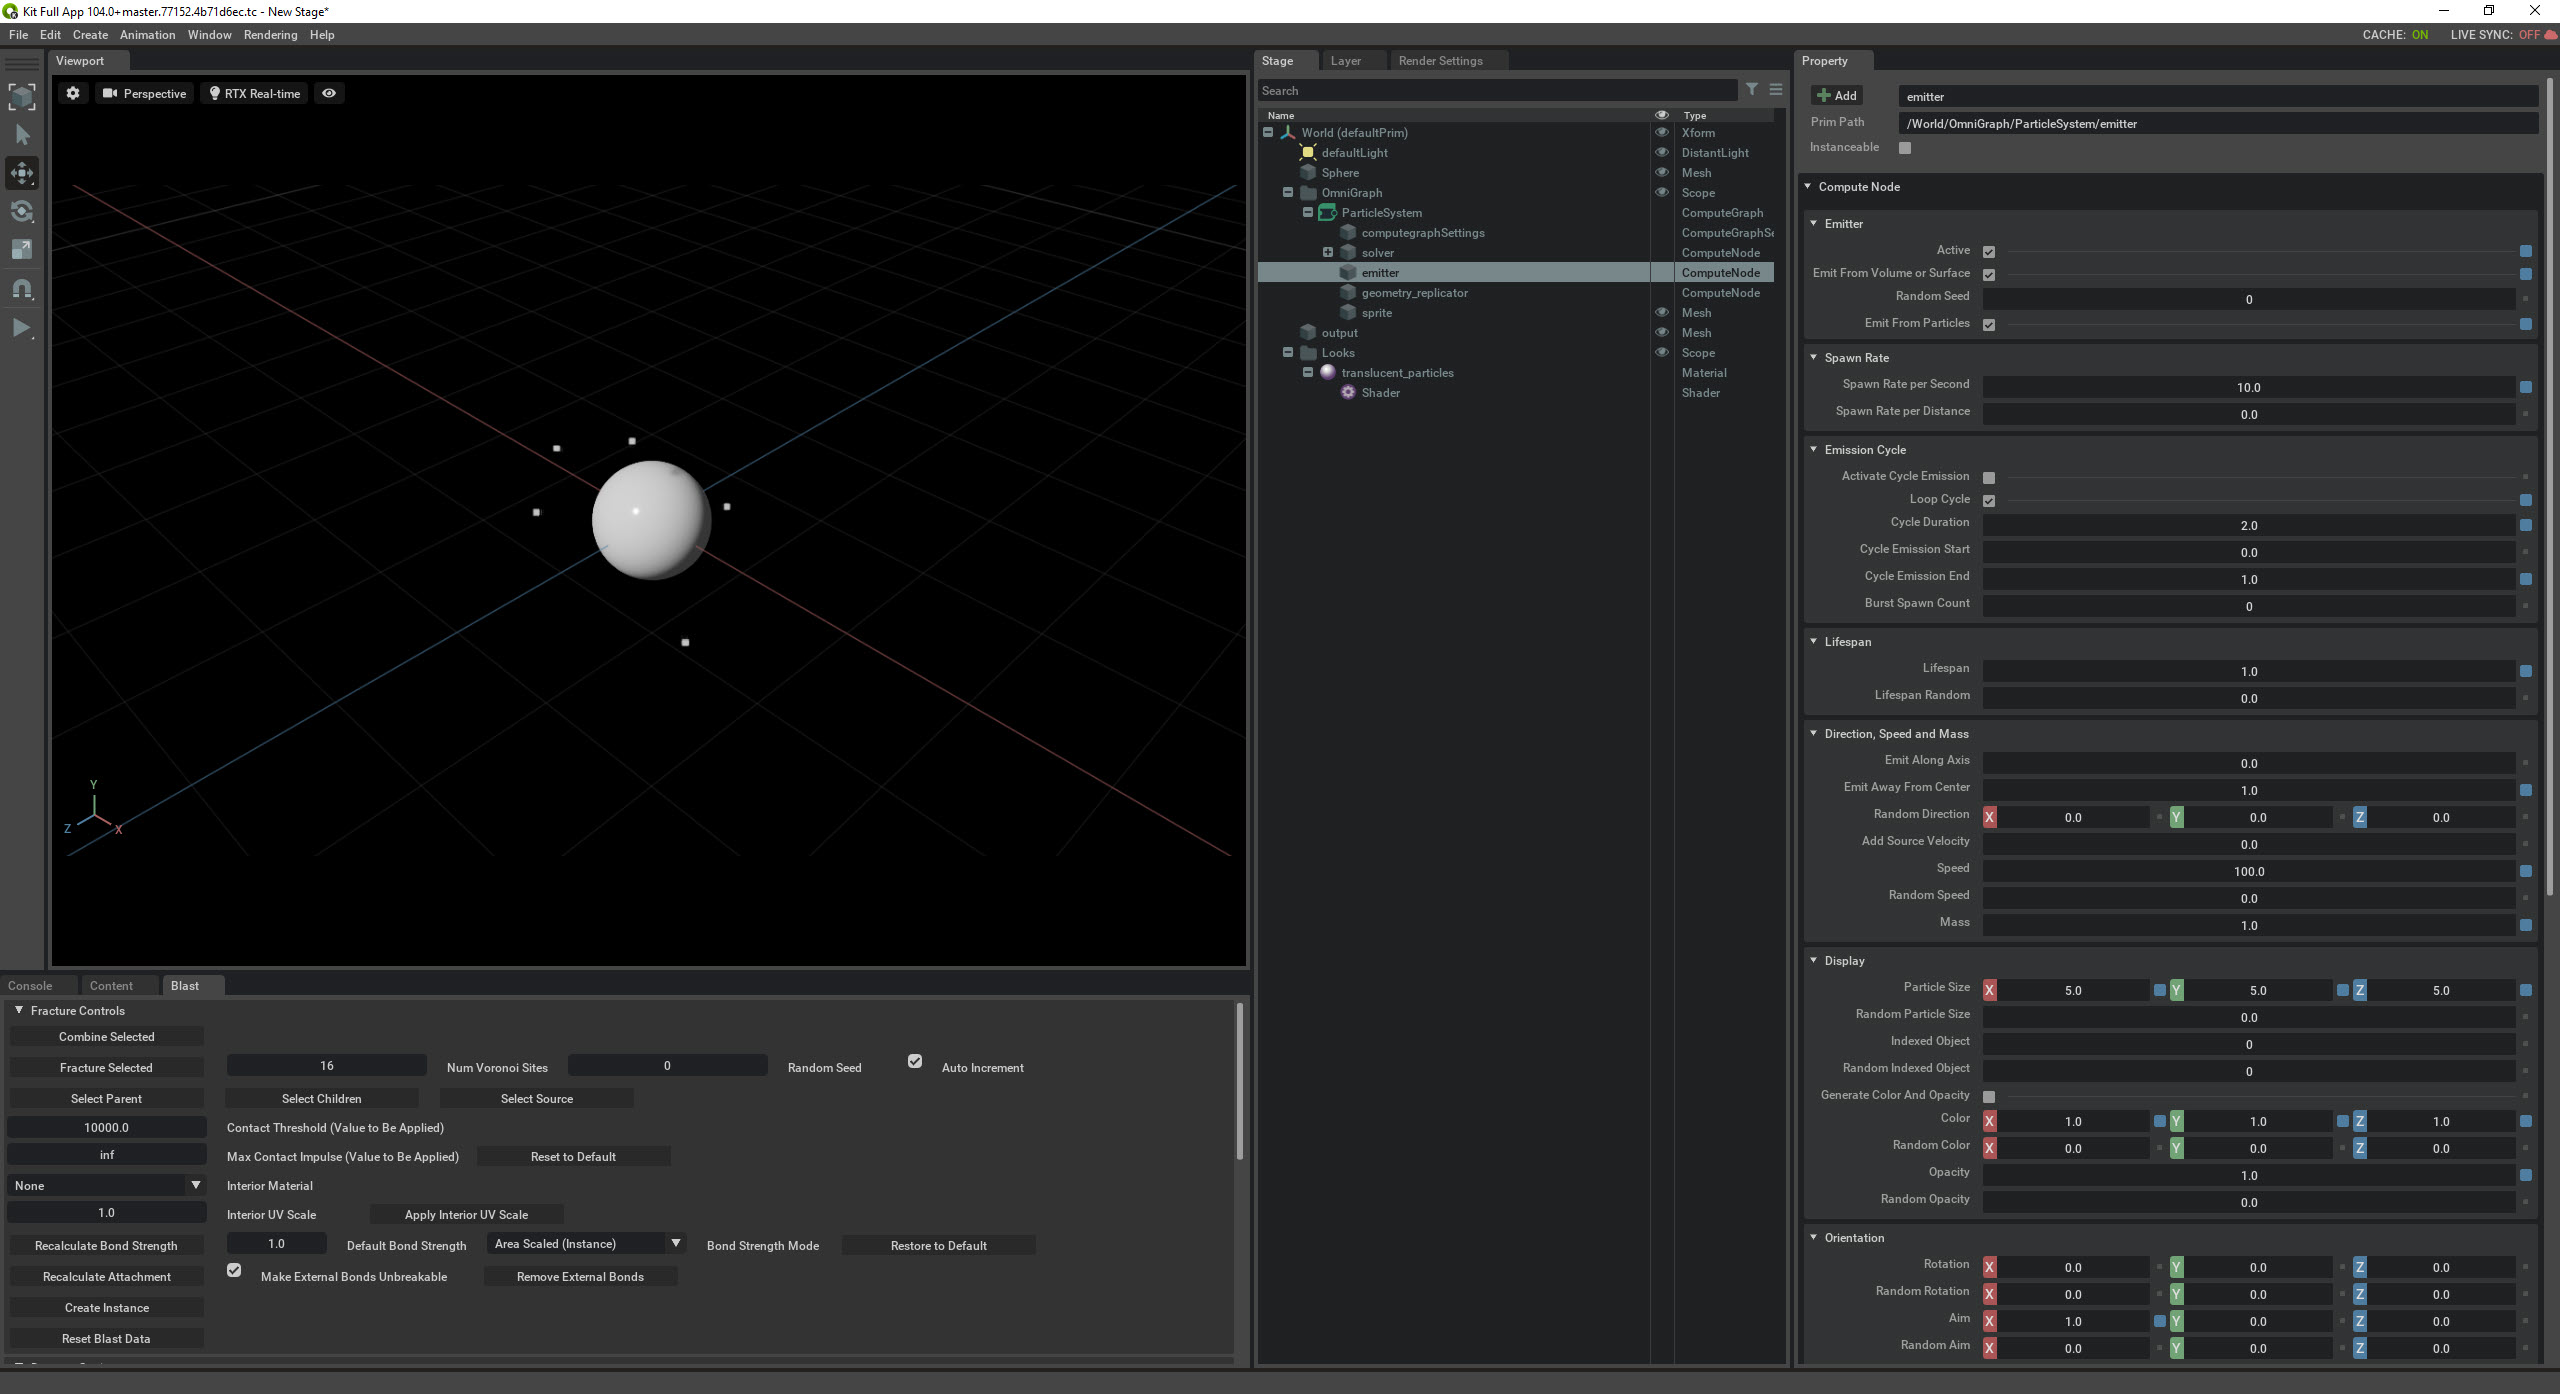Open viewport settings gear
The image size is (2560, 1394).
pos(73,93)
